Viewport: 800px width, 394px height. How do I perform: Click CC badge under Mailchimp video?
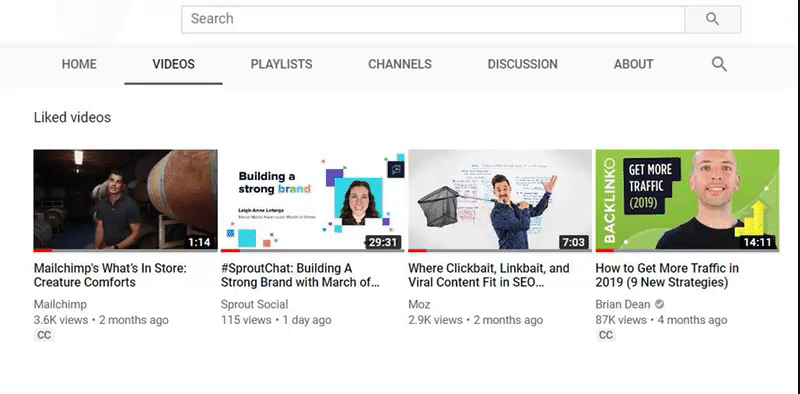click(x=44, y=335)
